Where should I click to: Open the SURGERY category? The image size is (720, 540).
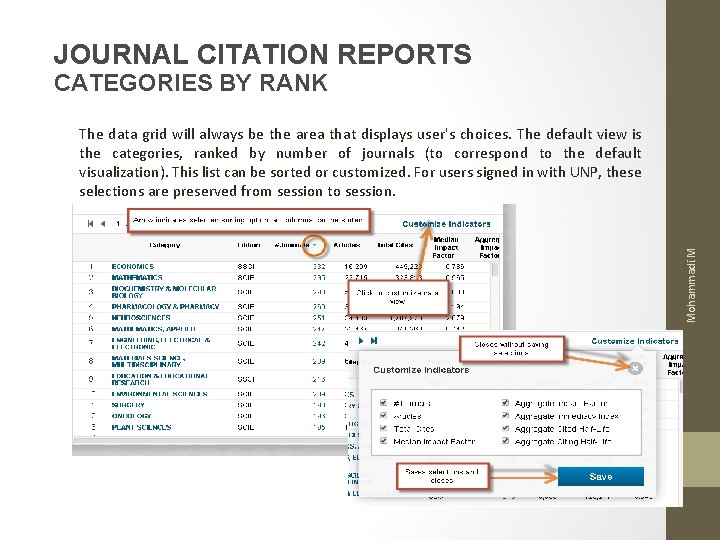coord(128,405)
